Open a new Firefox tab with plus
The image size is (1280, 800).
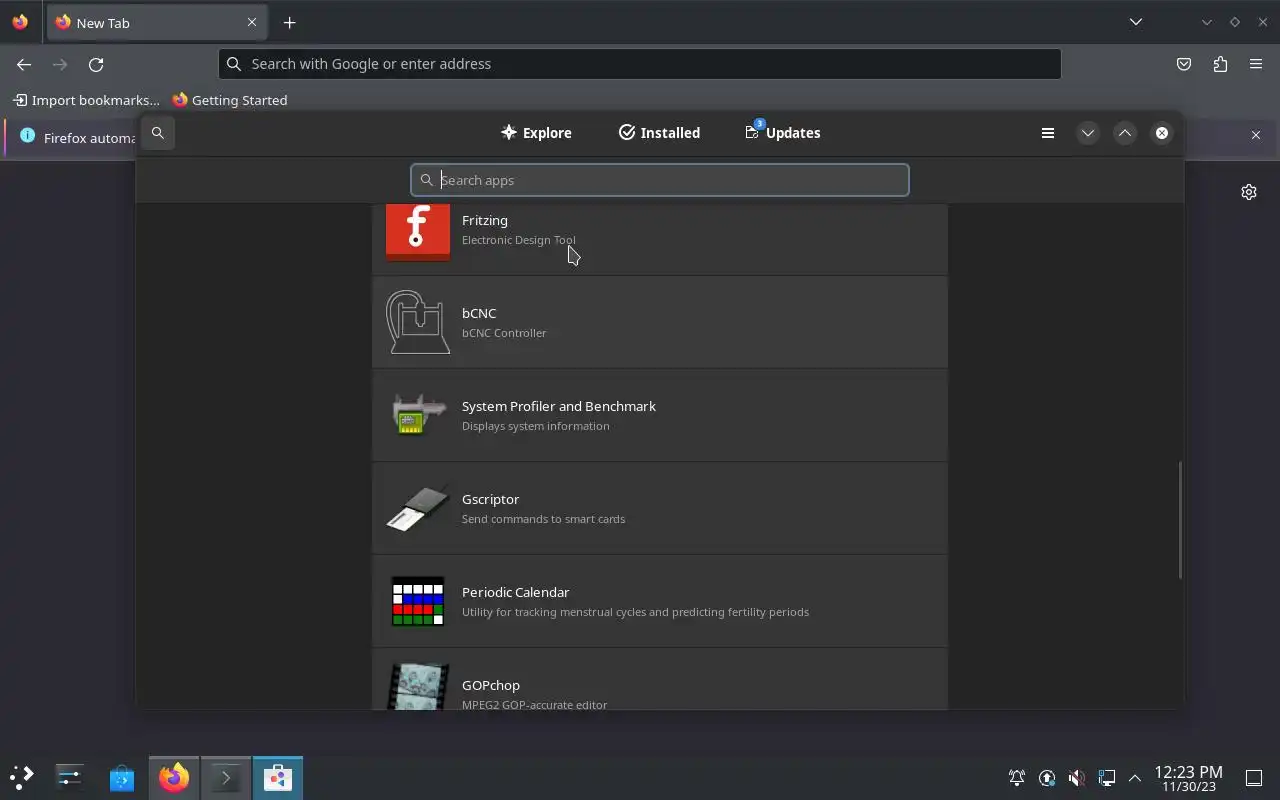(290, 22)
